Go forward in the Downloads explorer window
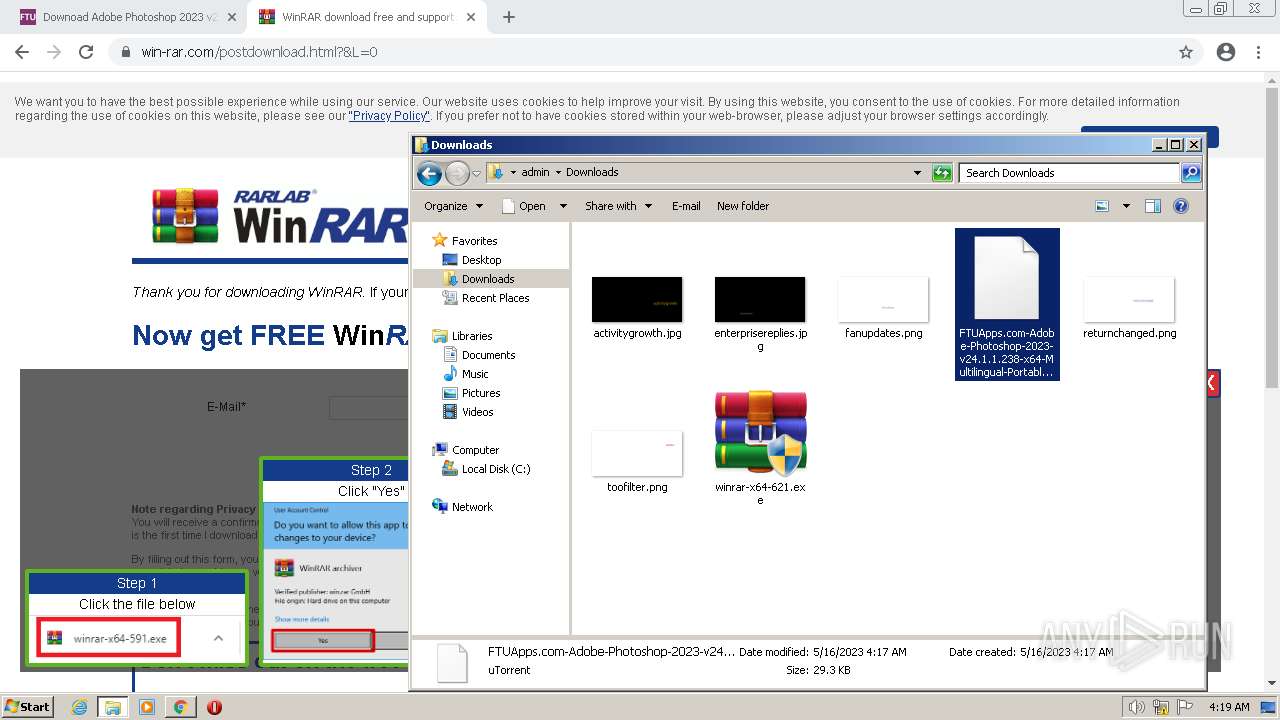 457,173
